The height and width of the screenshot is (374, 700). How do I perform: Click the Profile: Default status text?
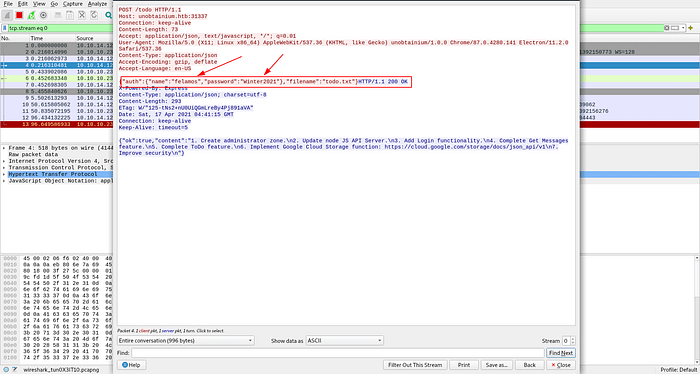[679, 370]
